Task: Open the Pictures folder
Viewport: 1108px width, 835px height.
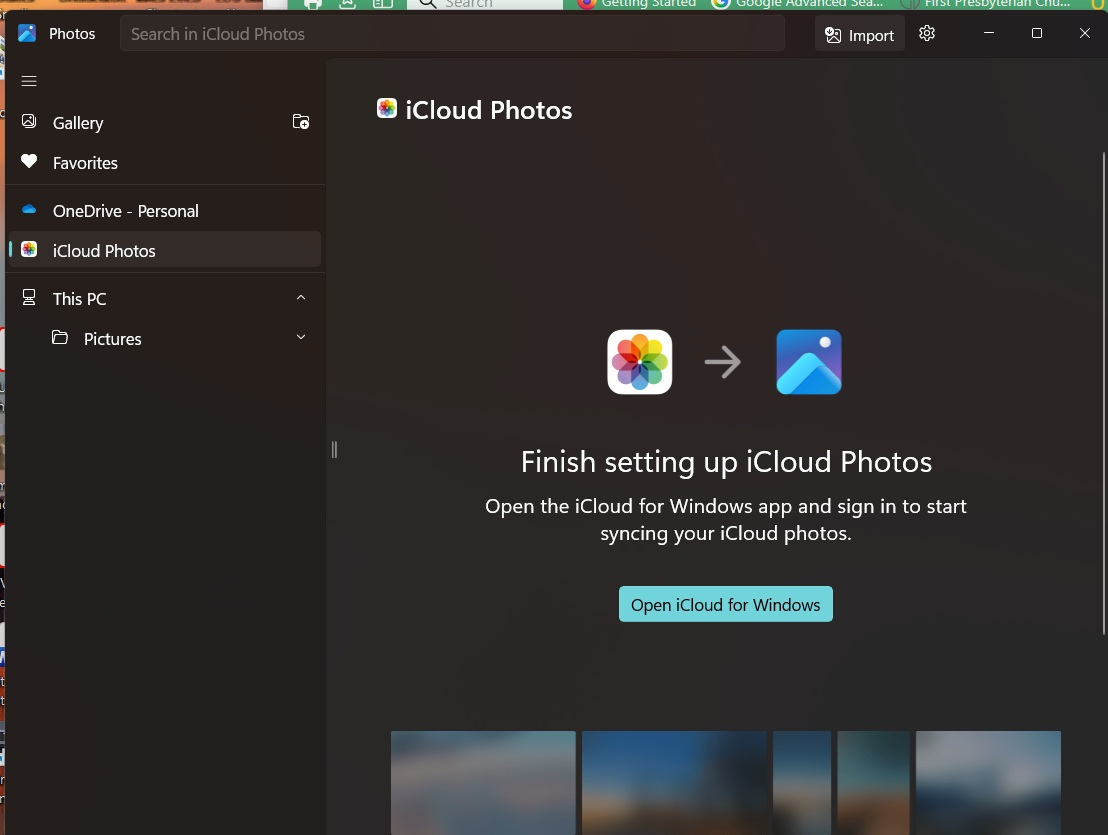Action: pos(112,339)
